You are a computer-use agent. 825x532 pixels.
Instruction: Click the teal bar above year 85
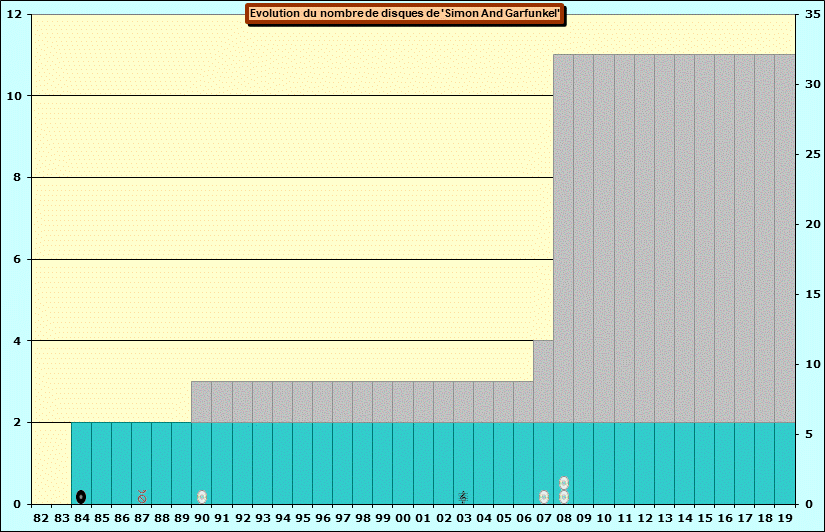[x=101, y=462]
